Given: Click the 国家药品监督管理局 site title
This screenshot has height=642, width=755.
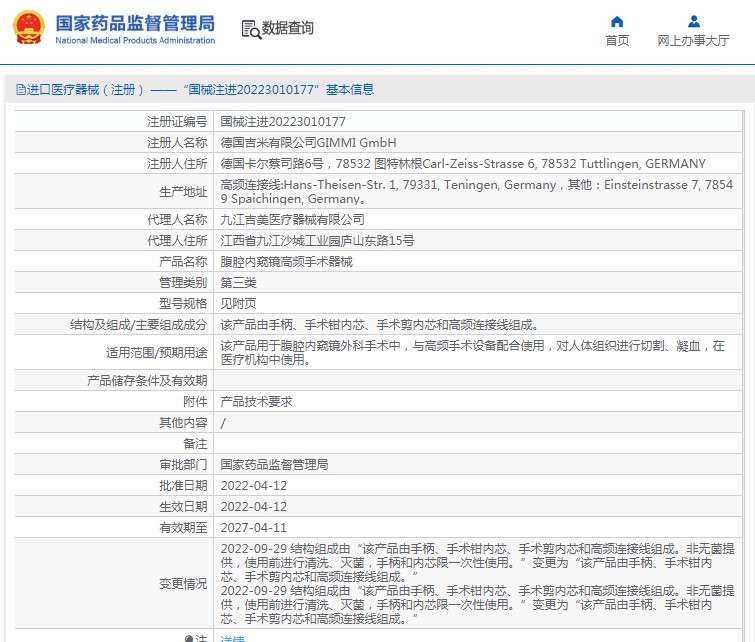Looking at the screenshot, I should pos(135,22).
